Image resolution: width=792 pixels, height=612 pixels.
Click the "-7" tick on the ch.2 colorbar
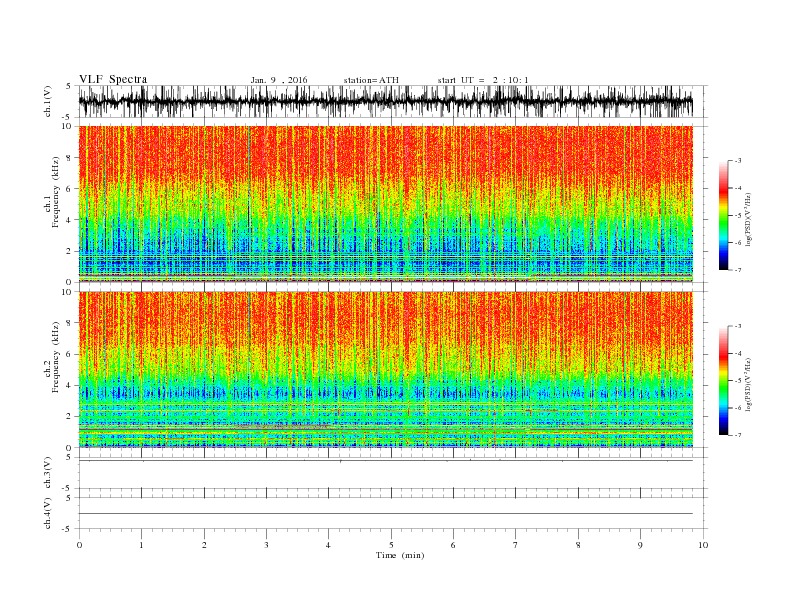pos(738,435)
